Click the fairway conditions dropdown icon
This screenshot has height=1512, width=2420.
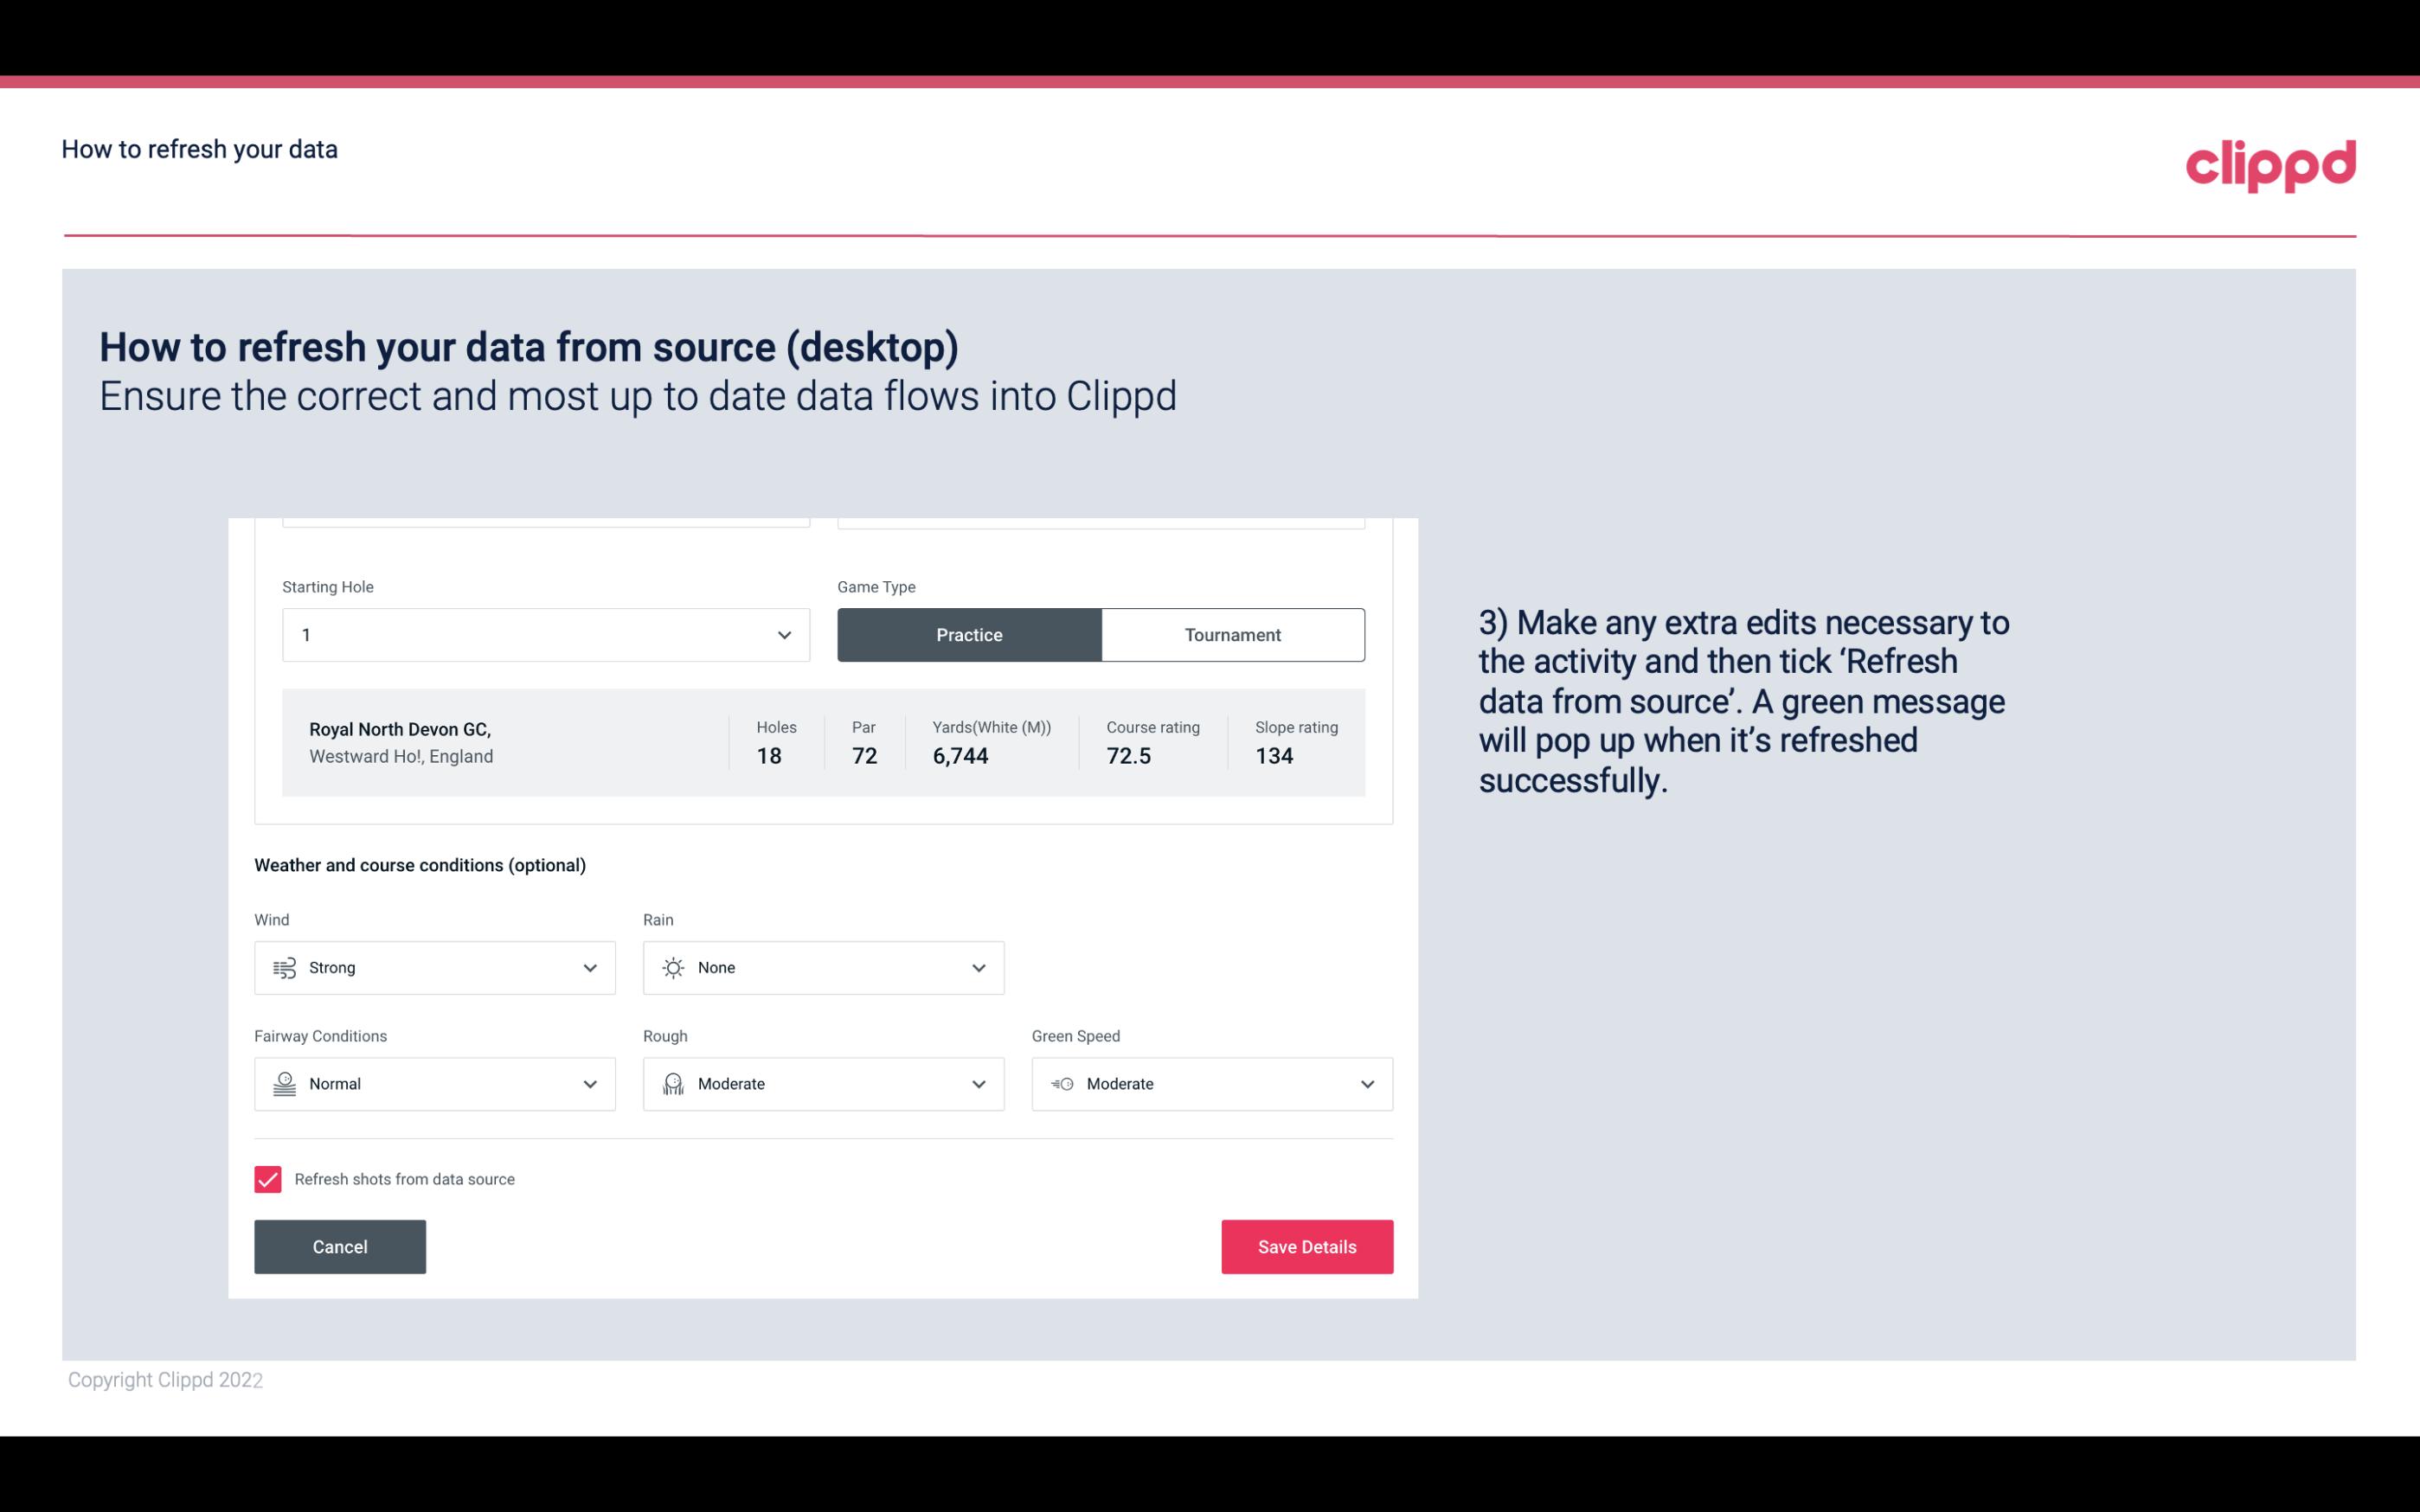(x=591, y=1084)
